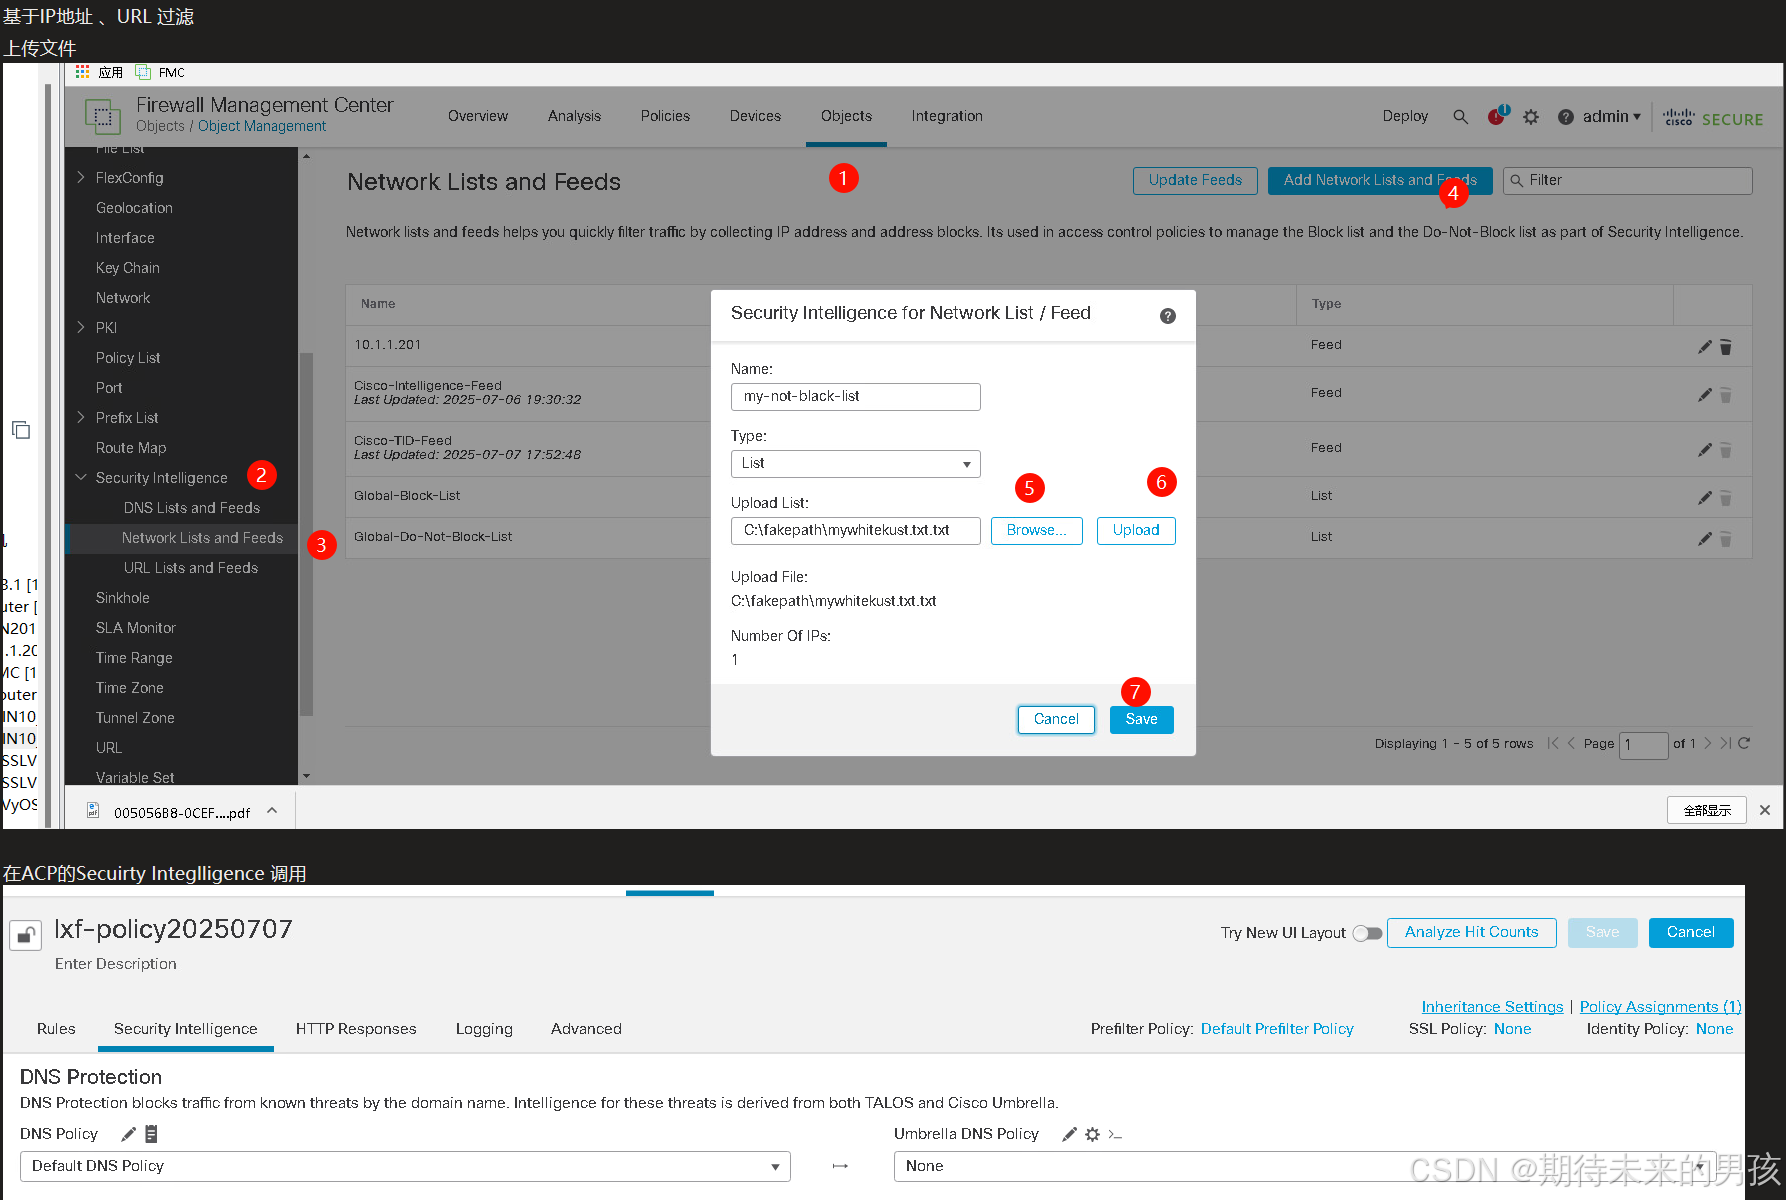Expand the PKI tree node
The width and height of the screenshot is (1786, 1200).
pos(81,327)
